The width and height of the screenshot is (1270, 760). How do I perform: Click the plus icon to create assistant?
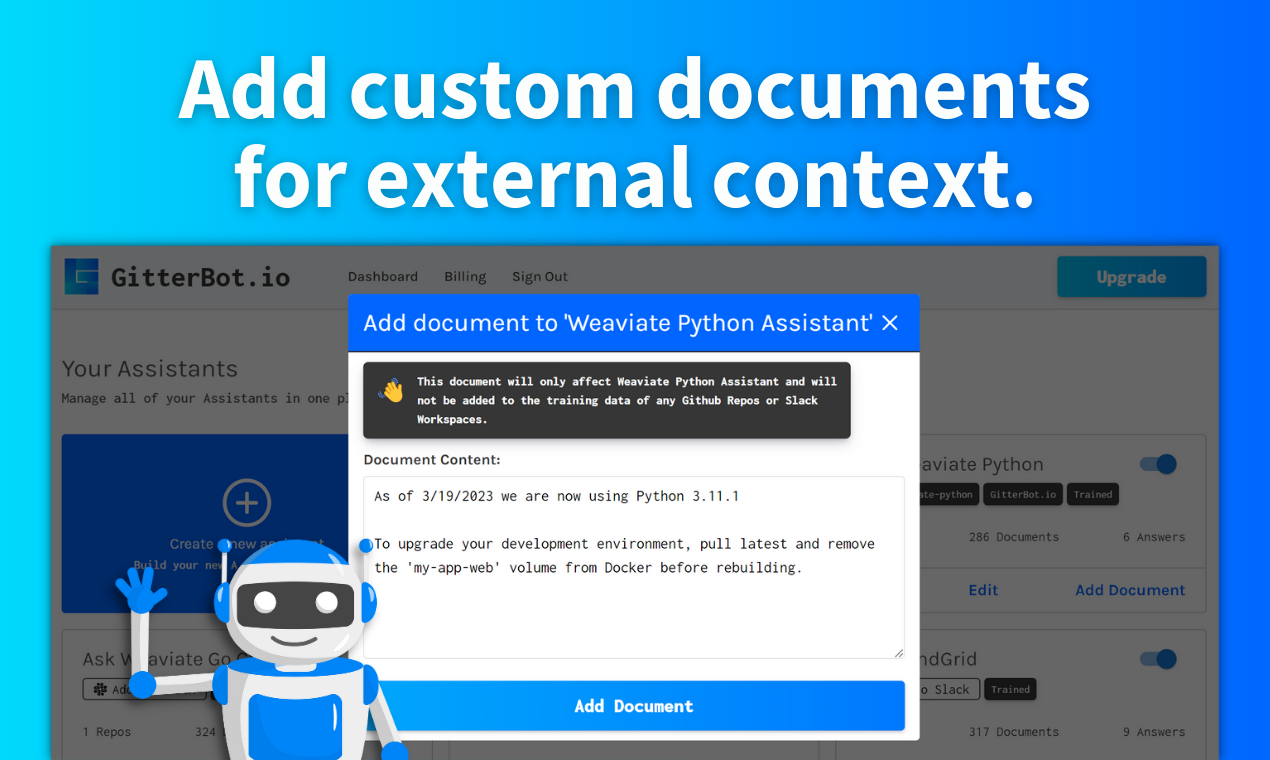click(x=247, y=502)
